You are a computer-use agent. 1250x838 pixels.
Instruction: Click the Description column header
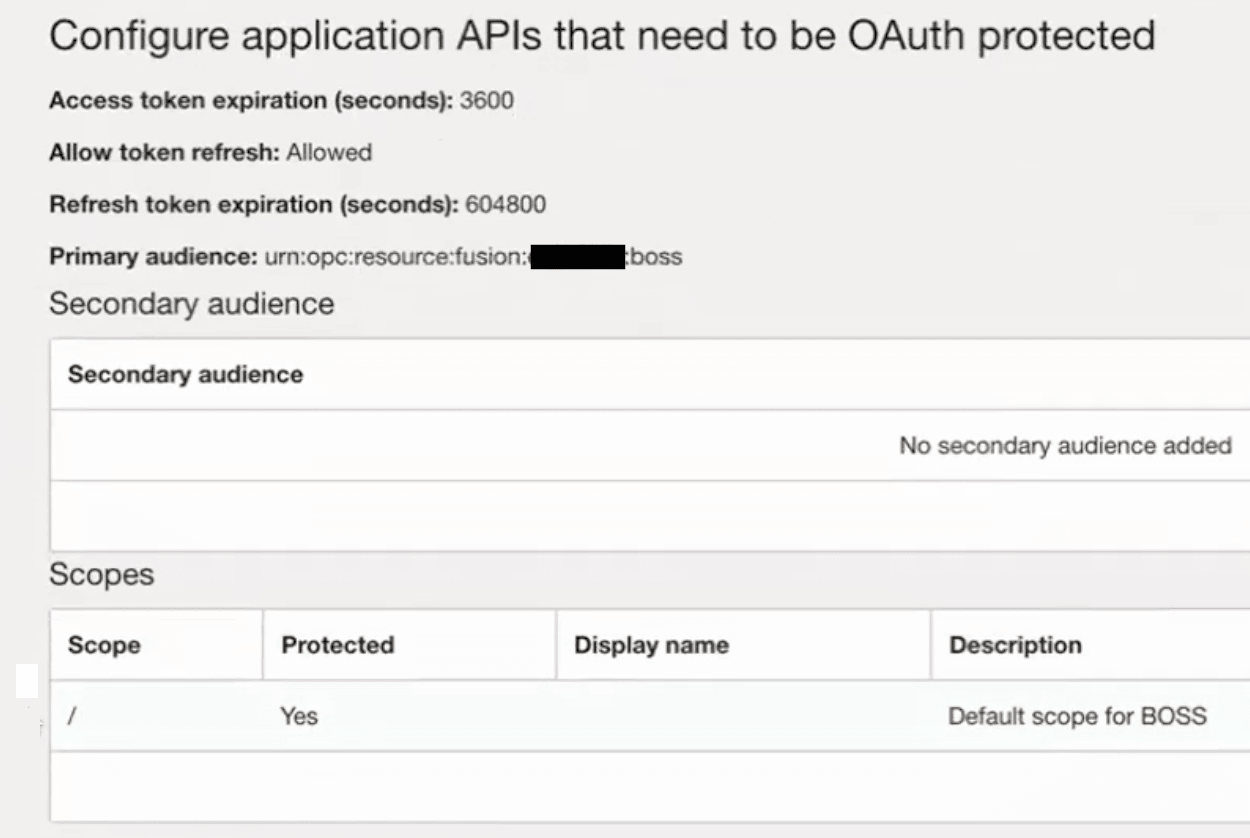click(1015, 645)
